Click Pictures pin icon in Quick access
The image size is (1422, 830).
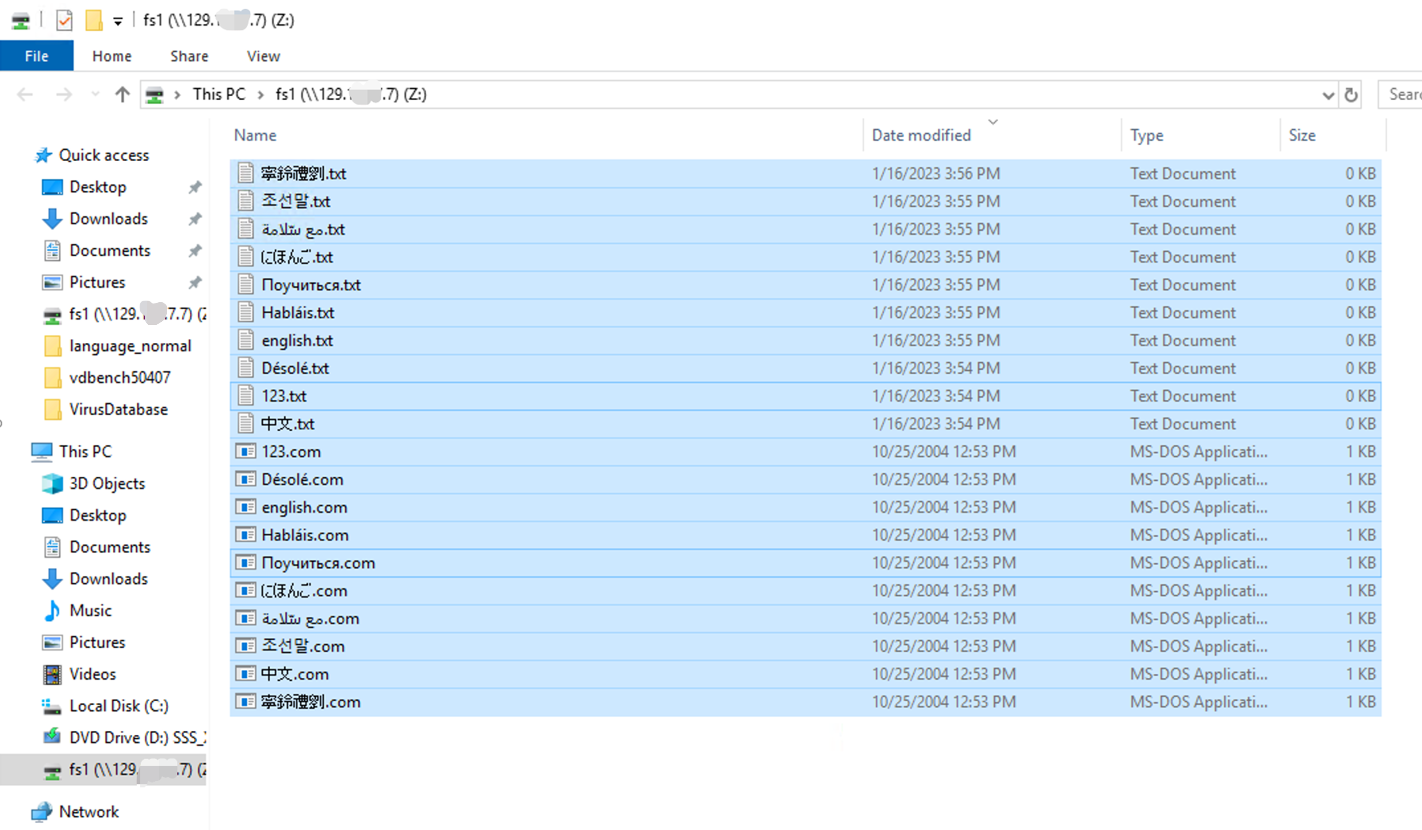(x=195, y=283)
